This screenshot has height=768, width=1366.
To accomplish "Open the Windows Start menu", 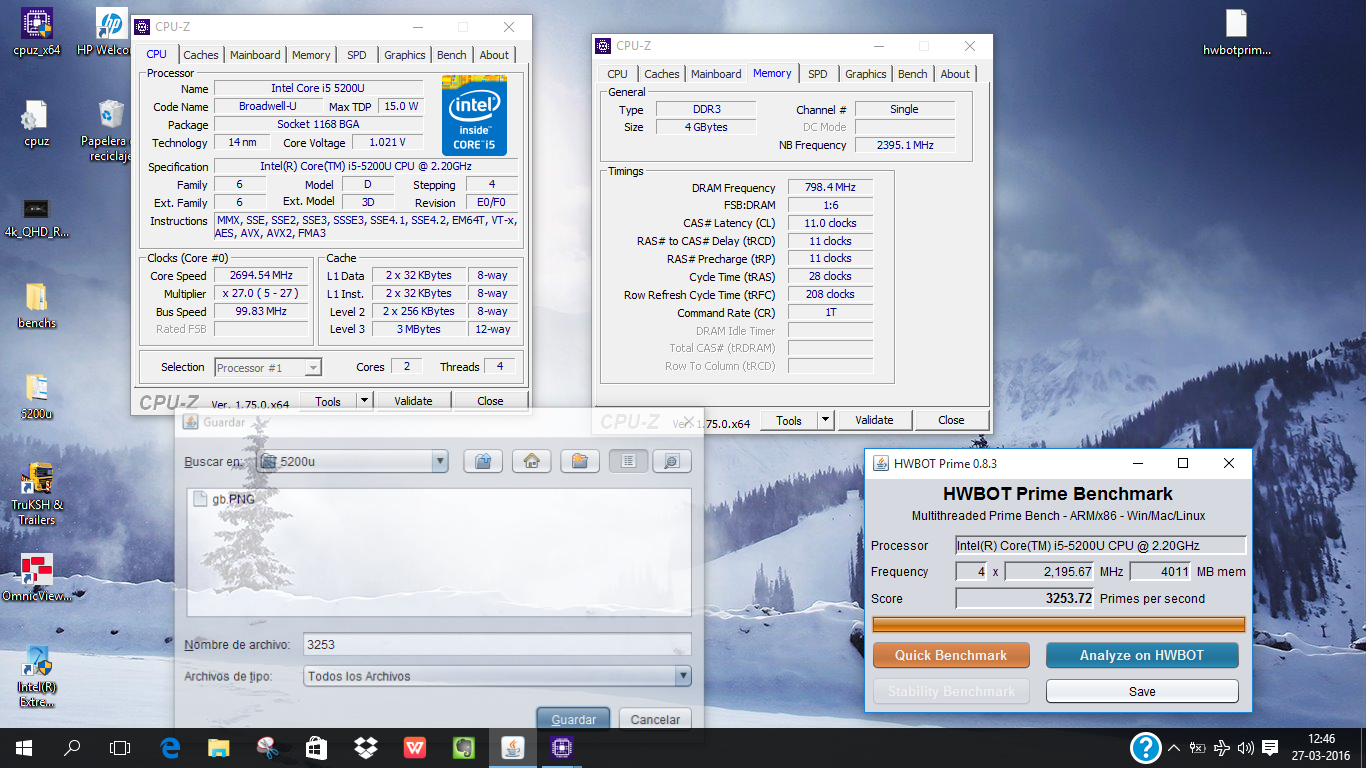I will [24, 747].
